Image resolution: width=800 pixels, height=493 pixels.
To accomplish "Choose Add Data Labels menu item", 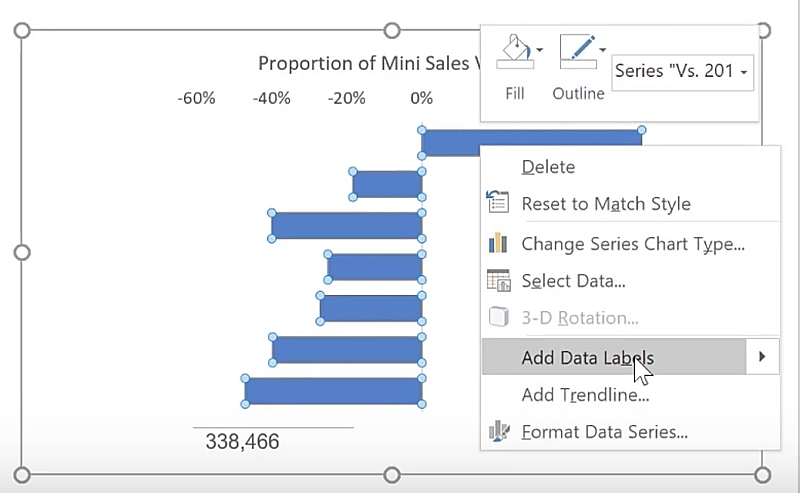I will tap(588, 357).
